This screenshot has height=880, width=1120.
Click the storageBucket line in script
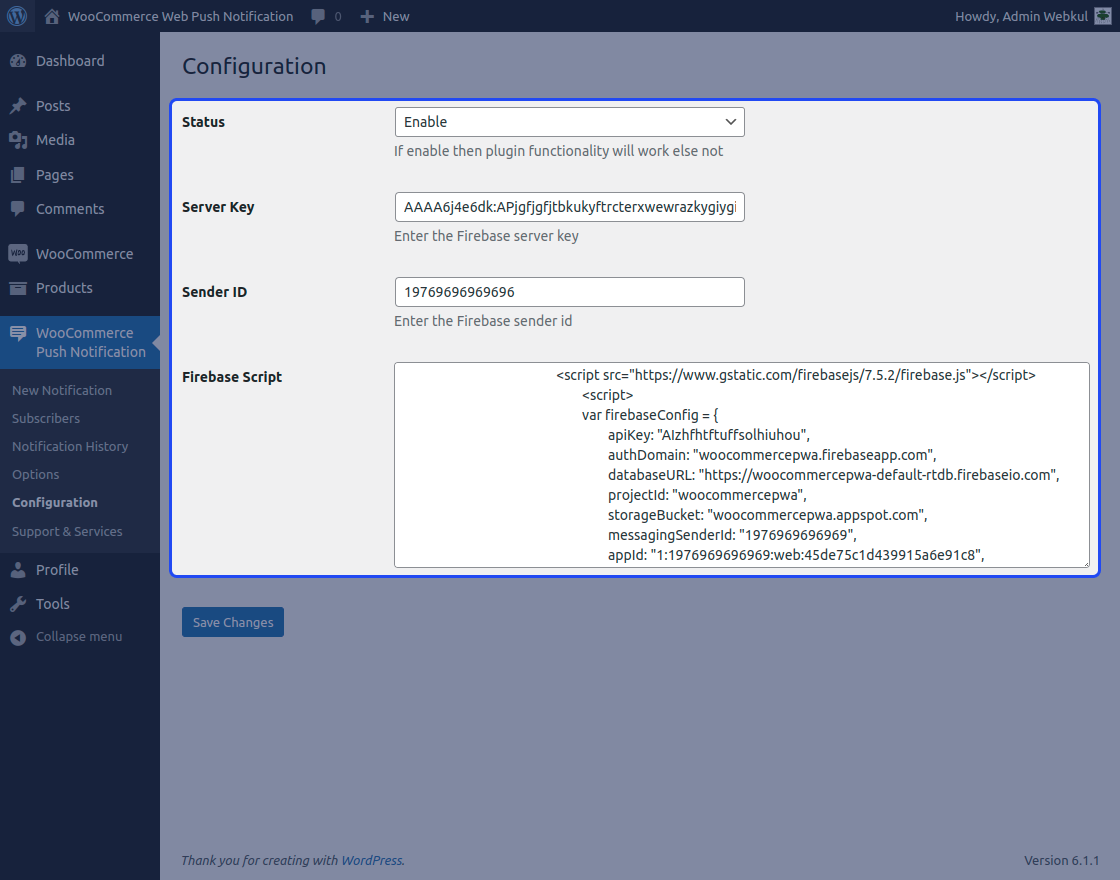tap(768, 515)
